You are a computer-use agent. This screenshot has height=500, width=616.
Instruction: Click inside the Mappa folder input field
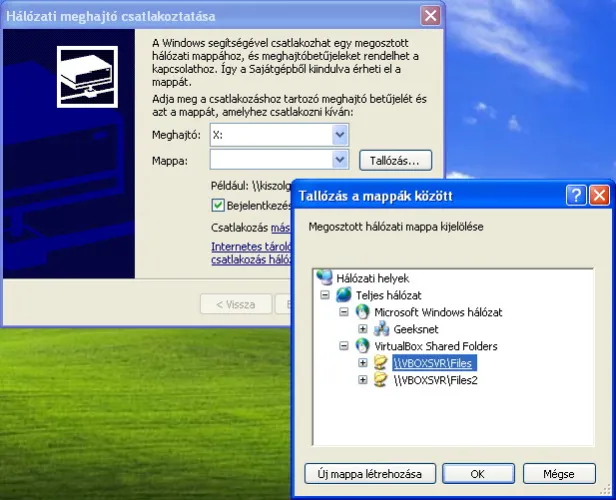point(271,160)
